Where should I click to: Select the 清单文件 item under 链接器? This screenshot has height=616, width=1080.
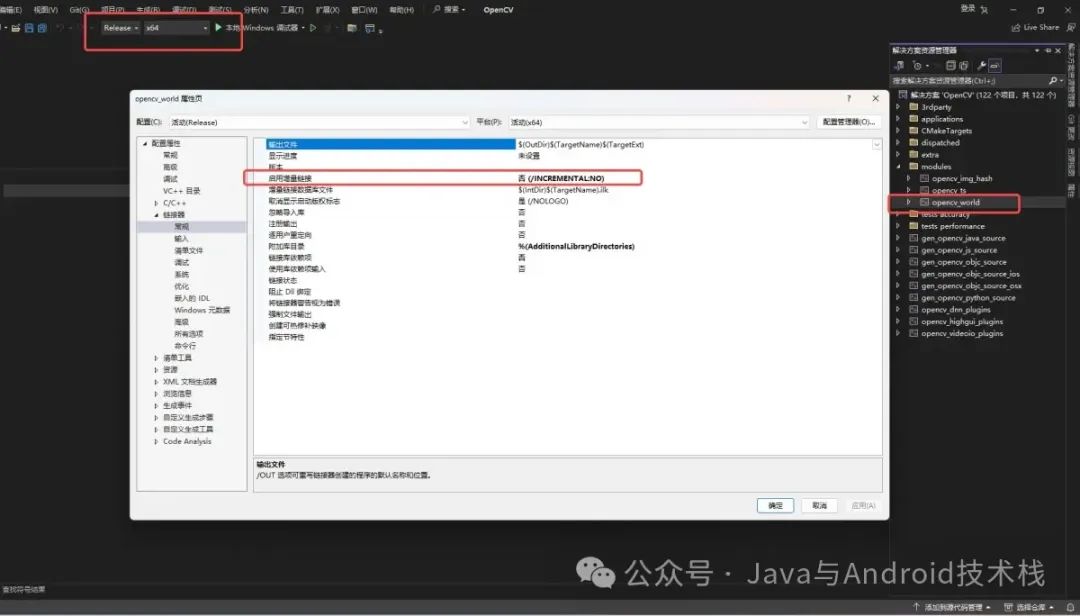(189, 251)
